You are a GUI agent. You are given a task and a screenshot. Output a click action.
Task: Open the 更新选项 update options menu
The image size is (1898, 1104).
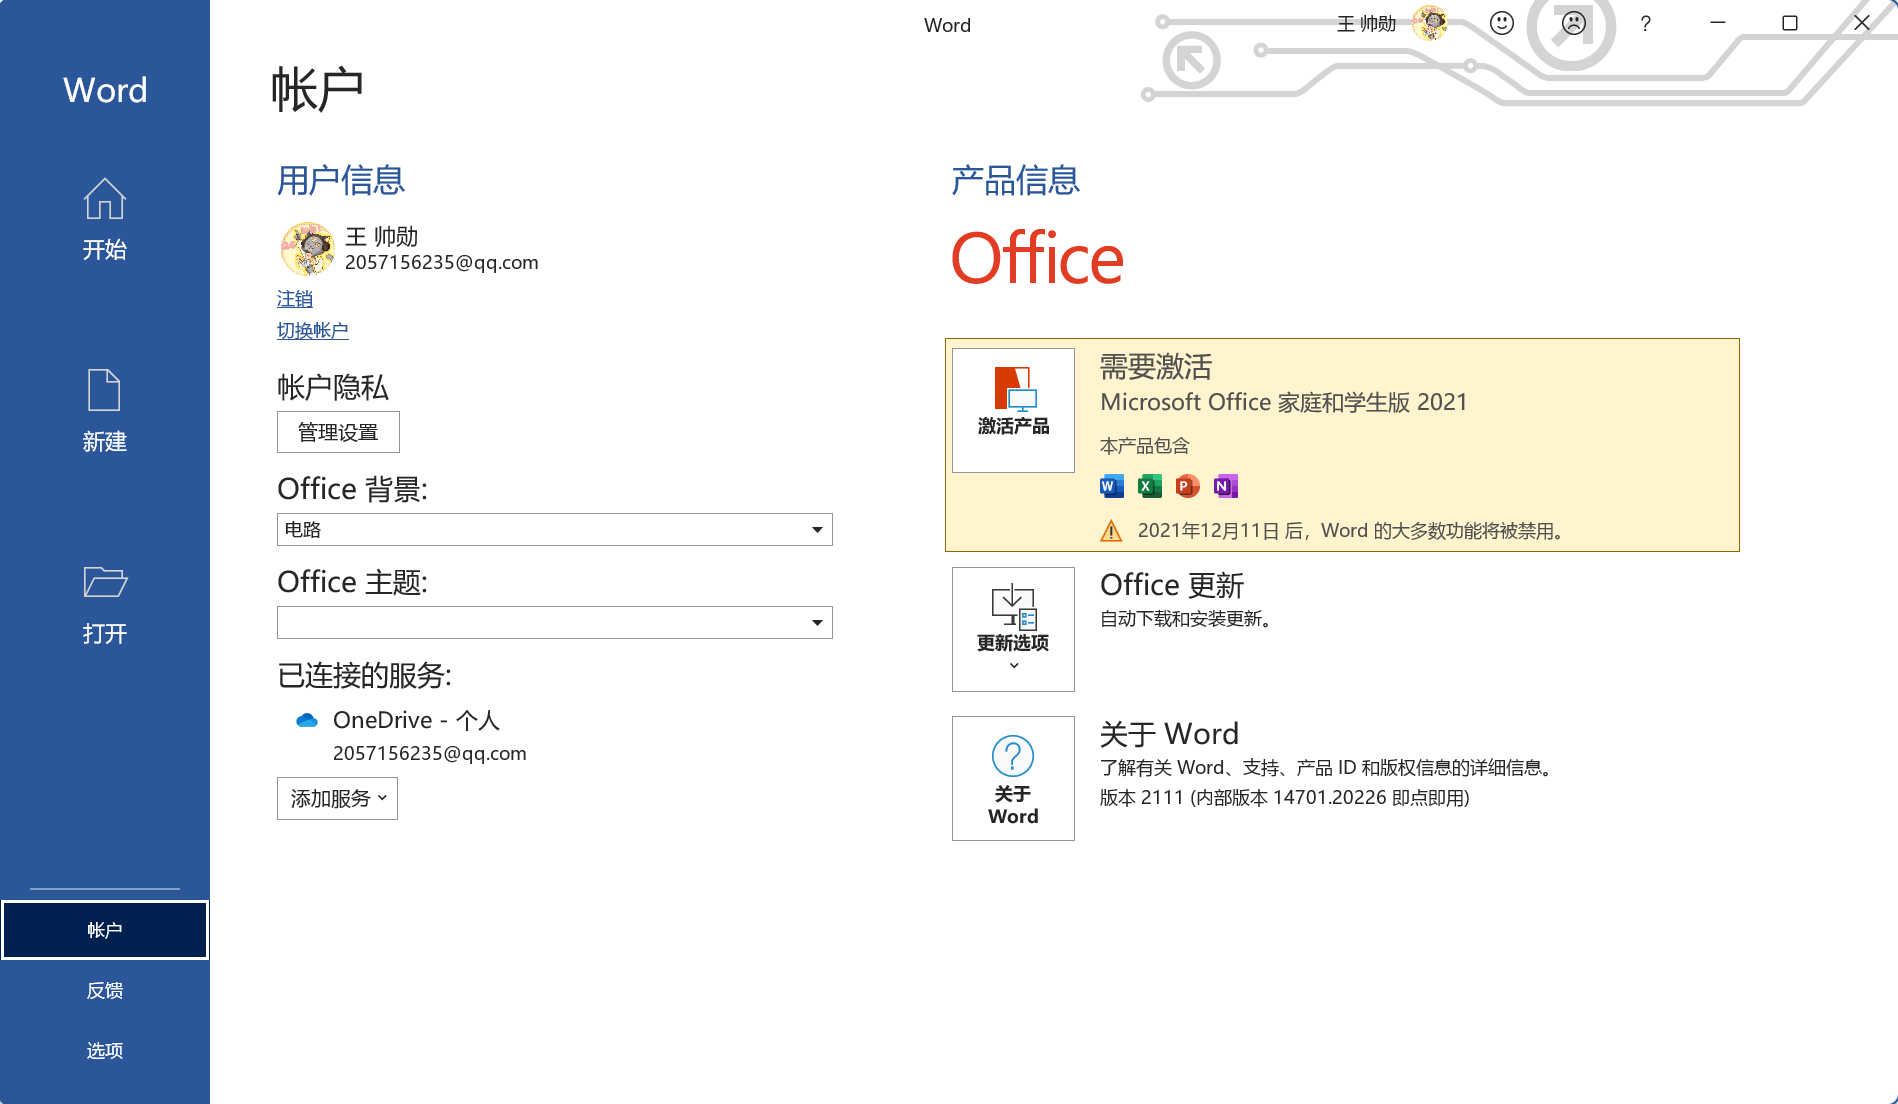tap(1013, 629)
